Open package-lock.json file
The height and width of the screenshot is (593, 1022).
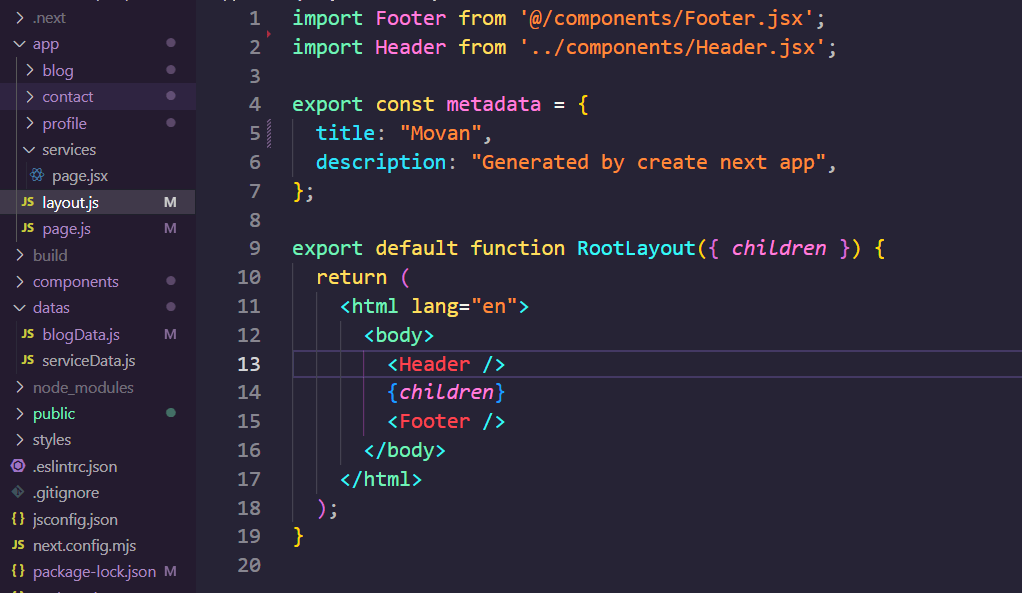(95, 571)
